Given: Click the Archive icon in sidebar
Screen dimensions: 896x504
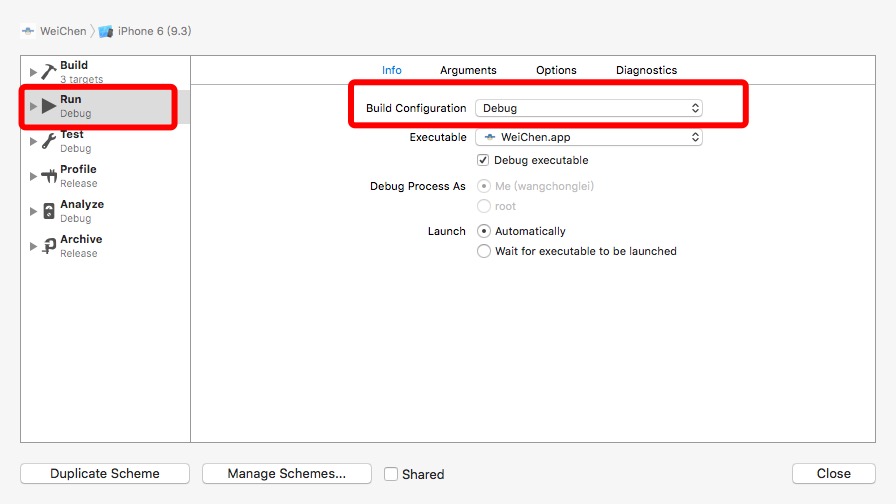Looking at the screenshot, I should pyautogui.click(x=49, y=246).
